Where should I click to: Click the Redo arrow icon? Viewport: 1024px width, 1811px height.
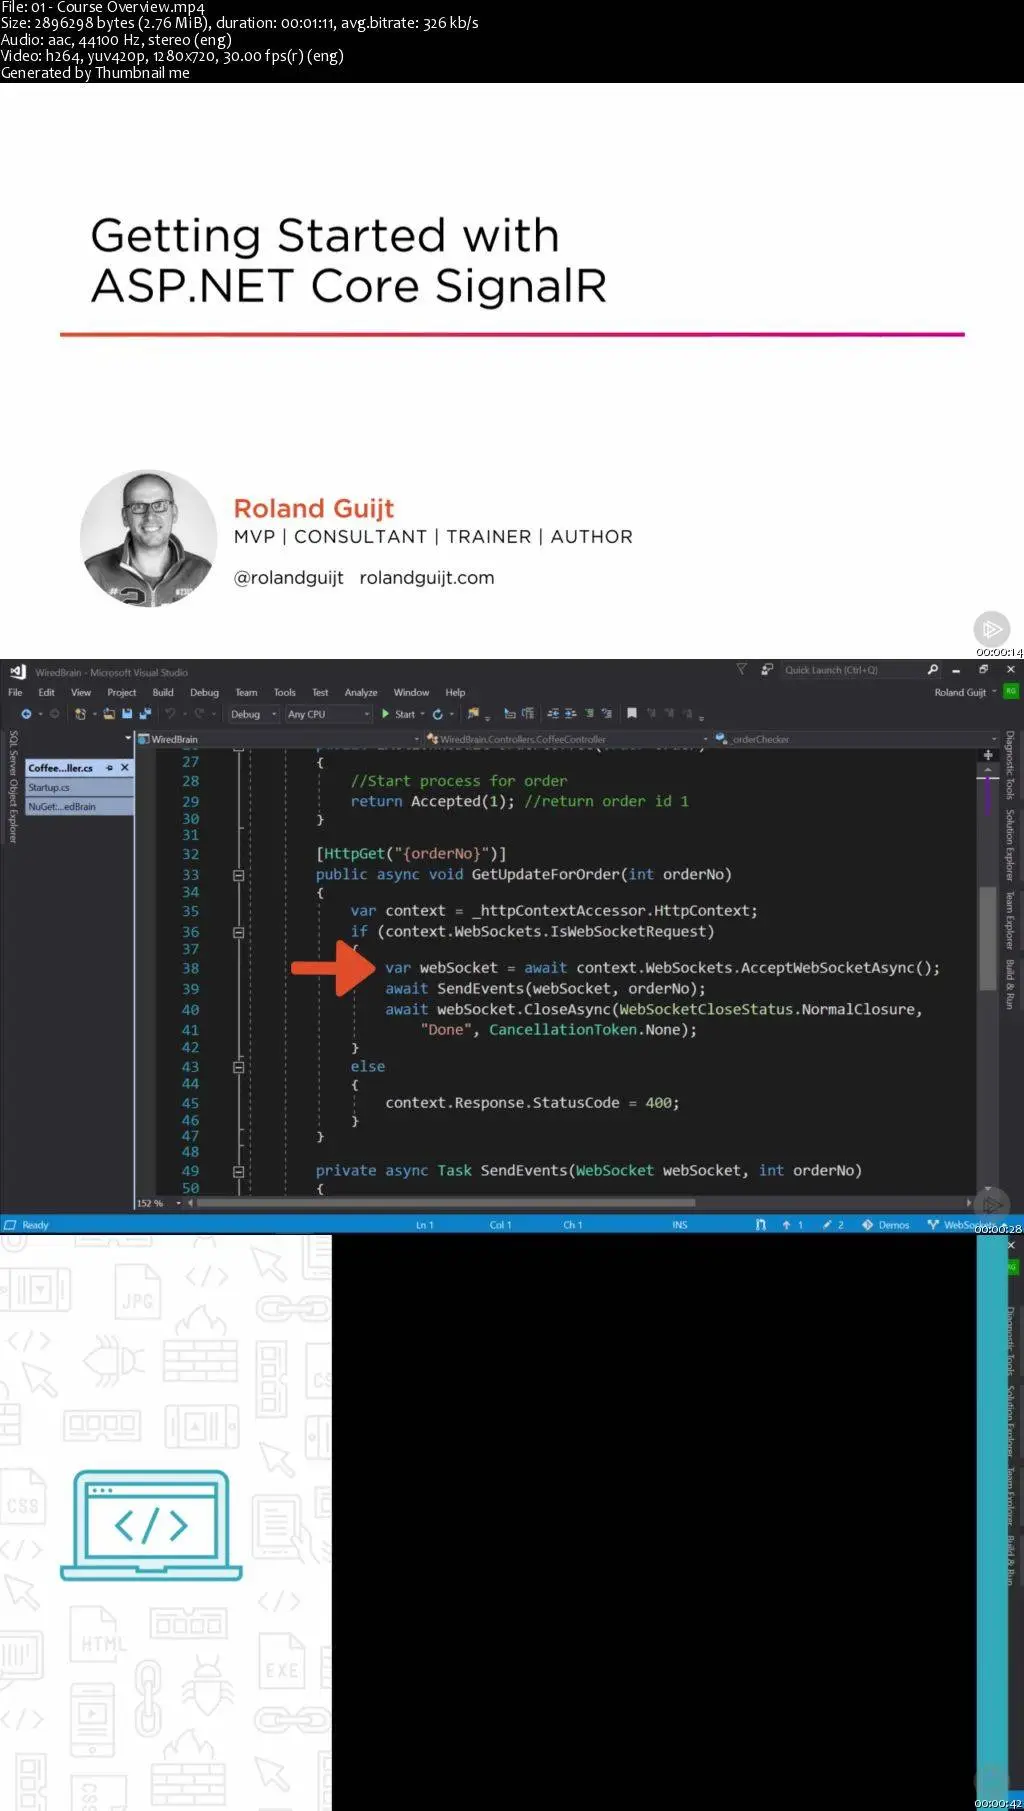(199, 714)
